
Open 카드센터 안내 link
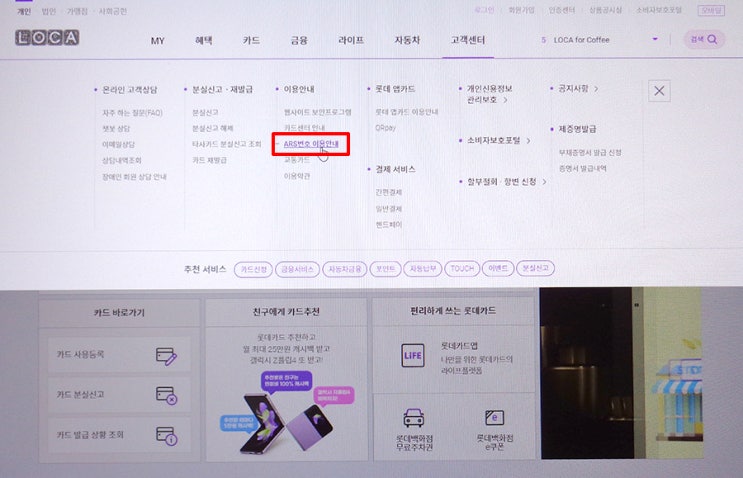(x=305, y=128)
